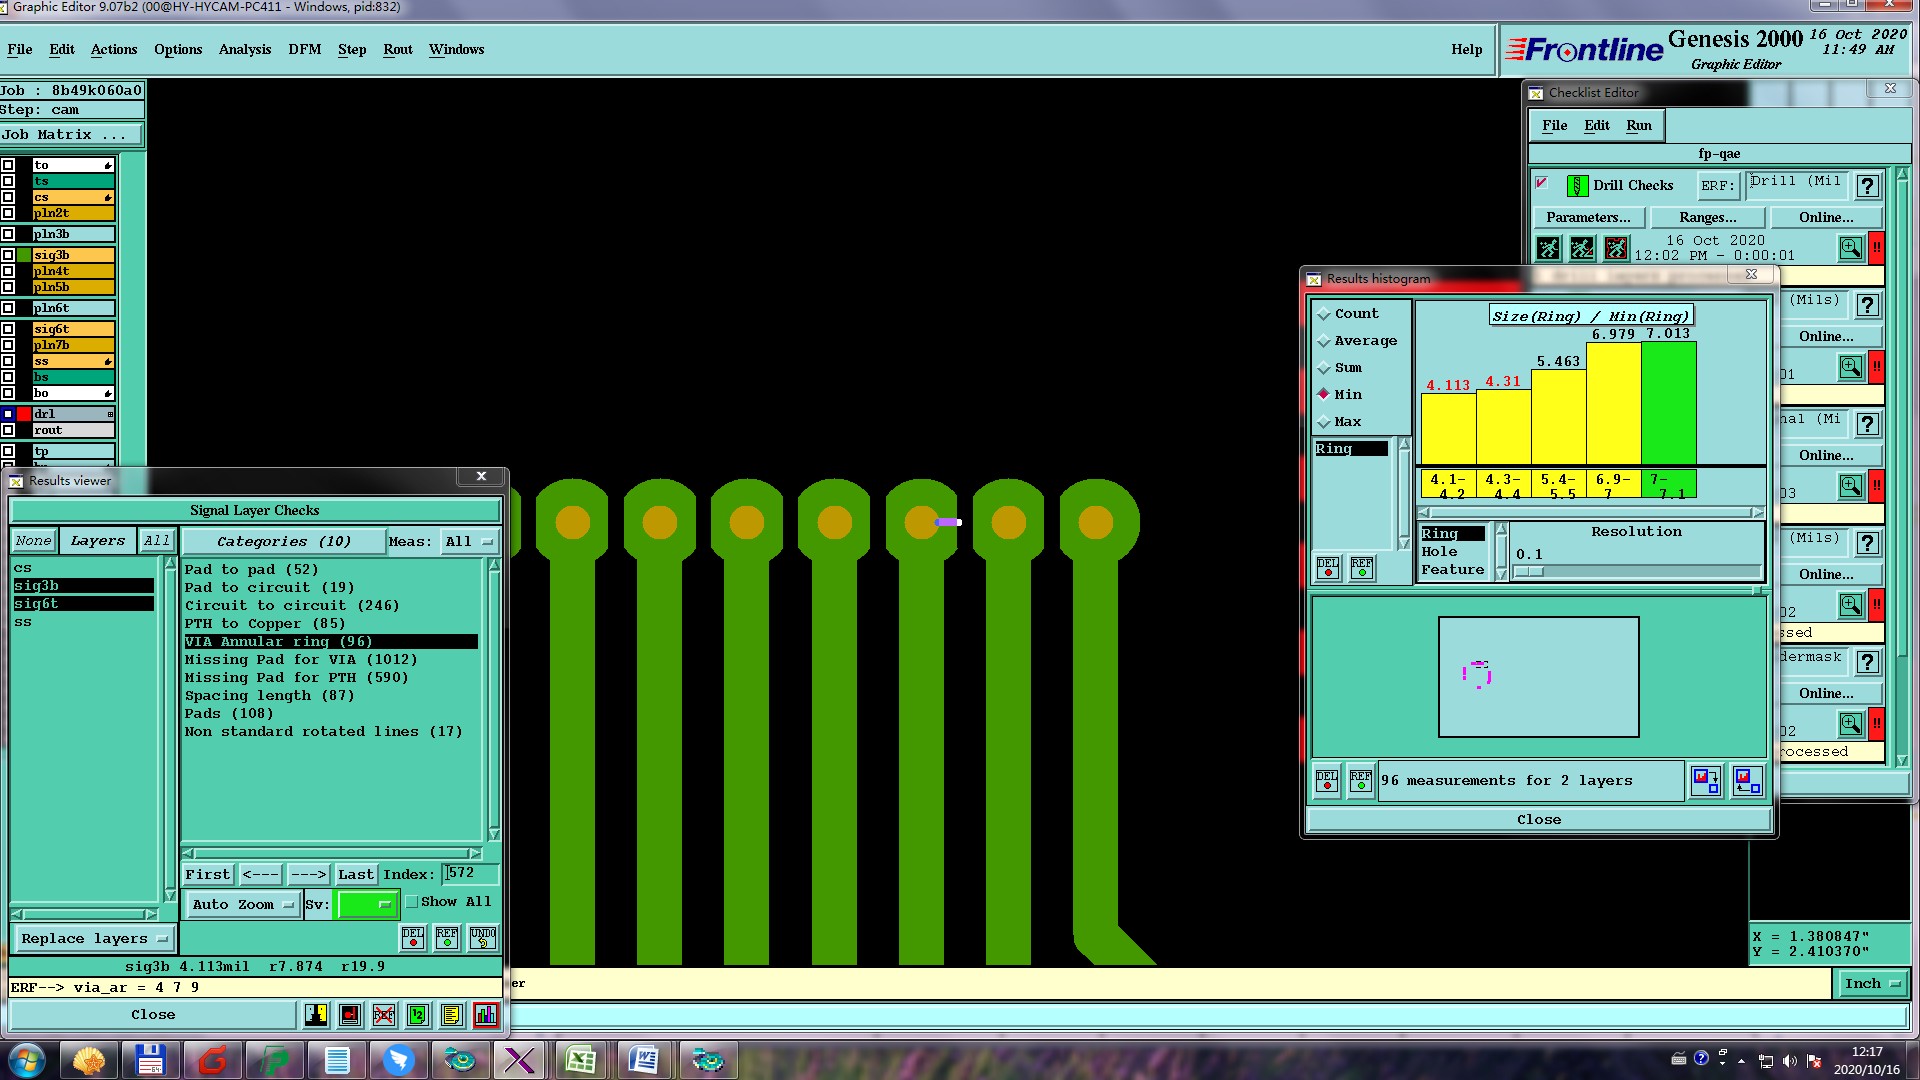Click the Parameters... button in Checklist Editor
This screenshot has height=1080, width=1920.
(1587, 217)
